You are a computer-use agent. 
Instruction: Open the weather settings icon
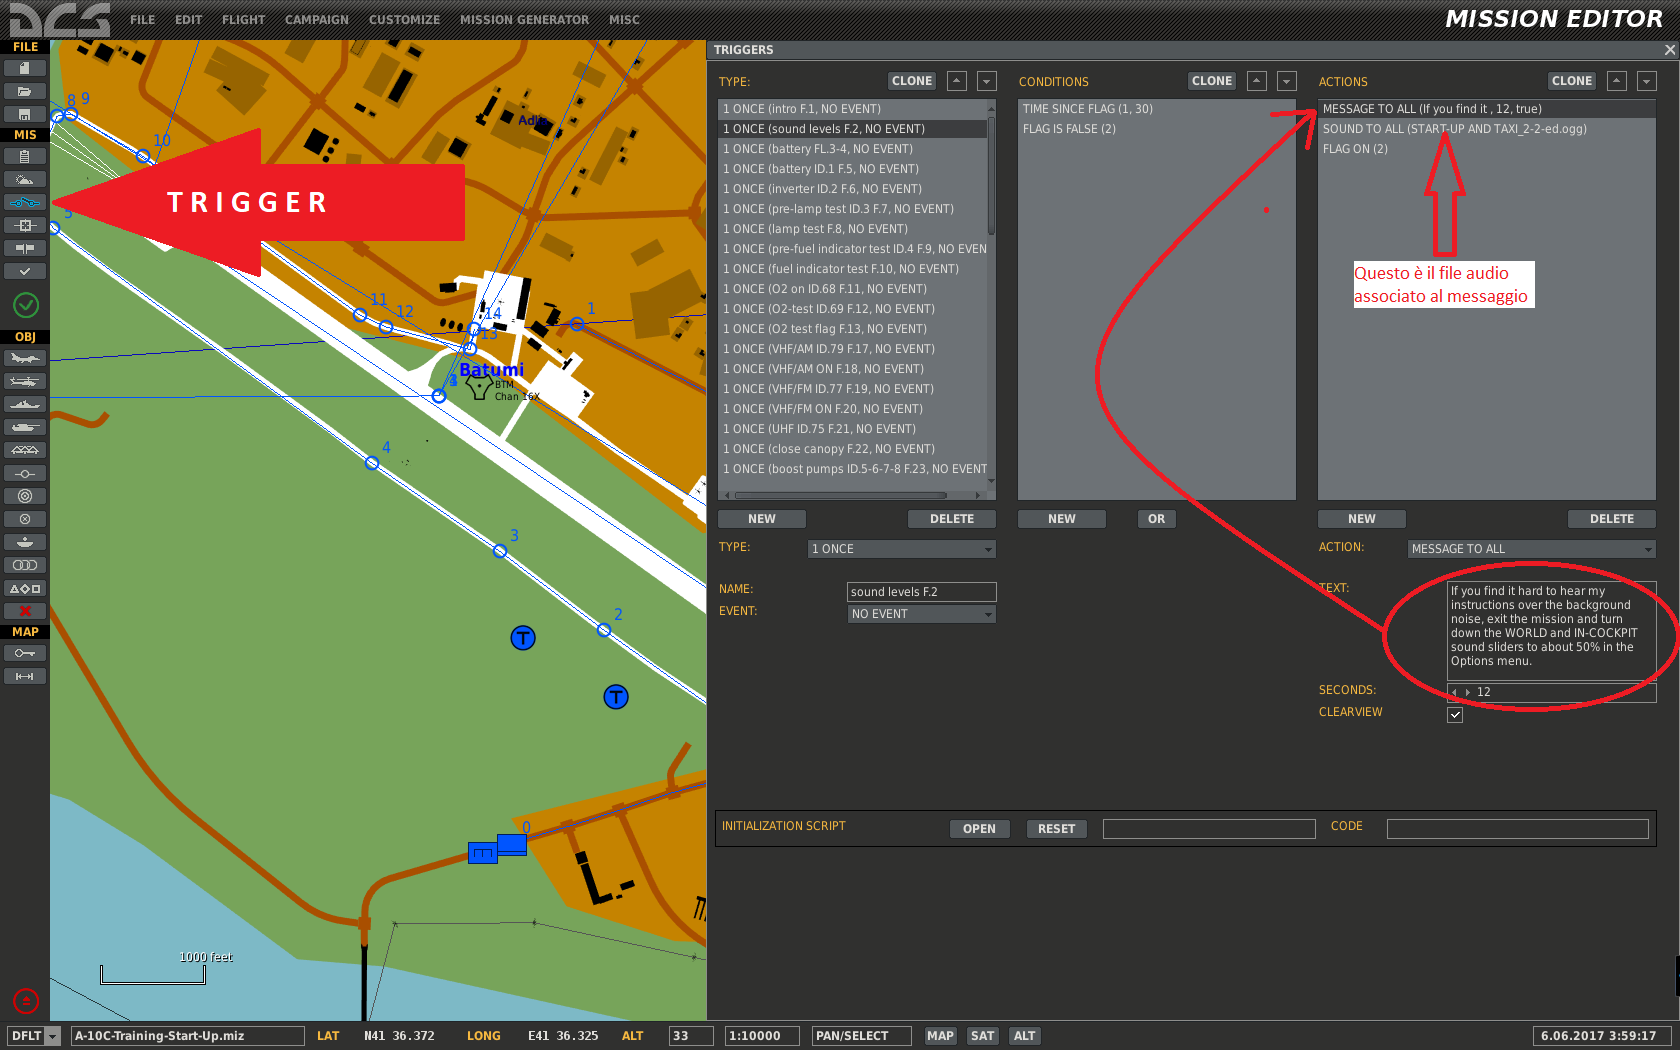pos(25,179)
